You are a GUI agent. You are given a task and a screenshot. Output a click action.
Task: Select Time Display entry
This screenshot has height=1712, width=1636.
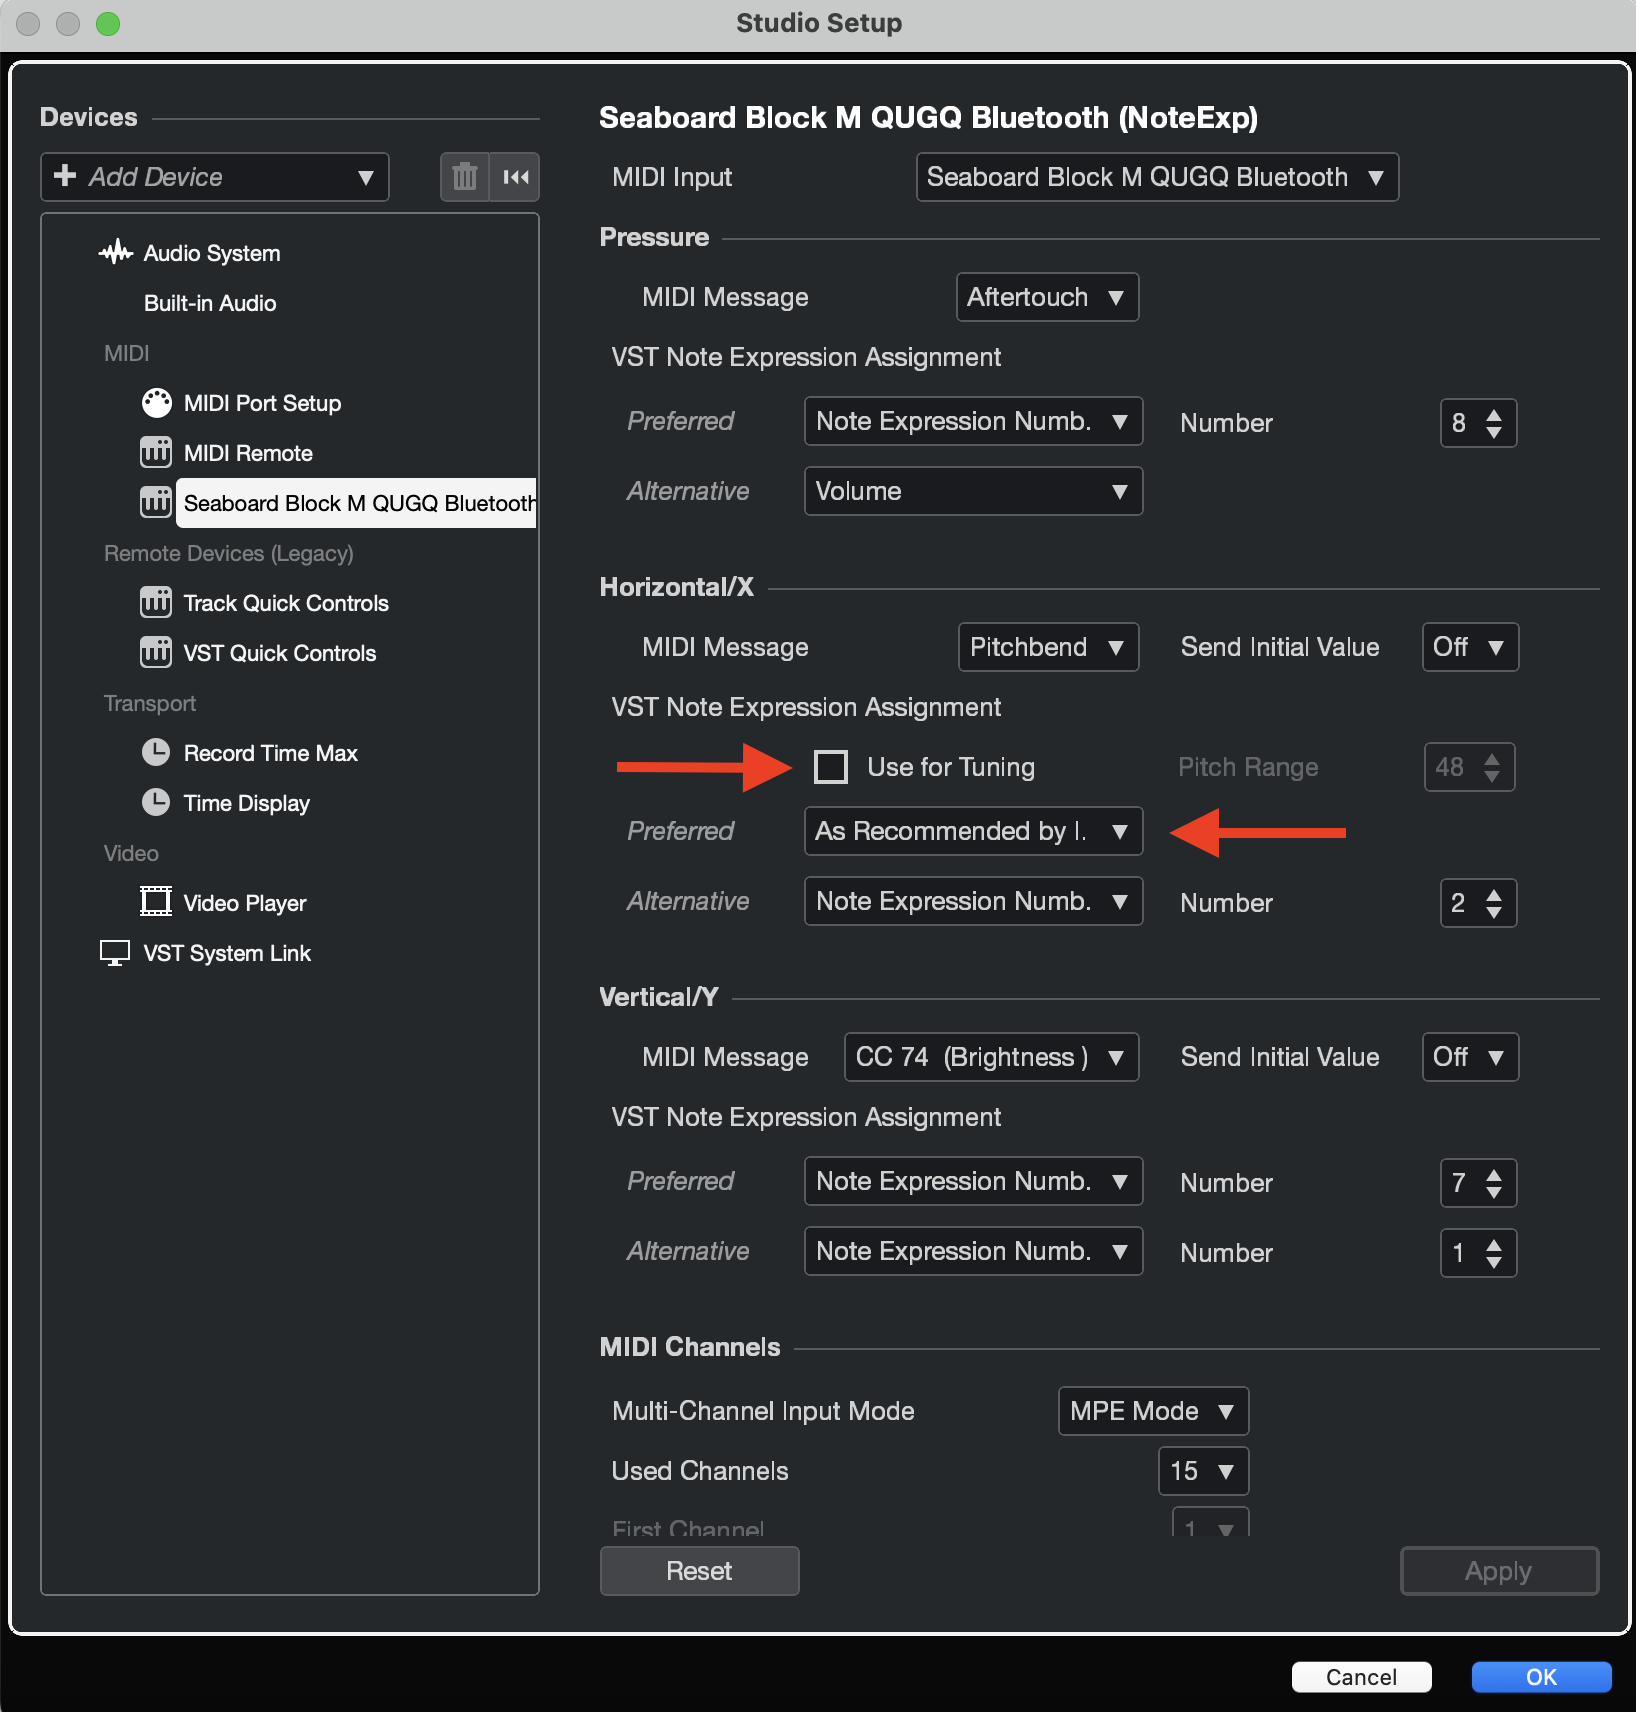point(246,803)
